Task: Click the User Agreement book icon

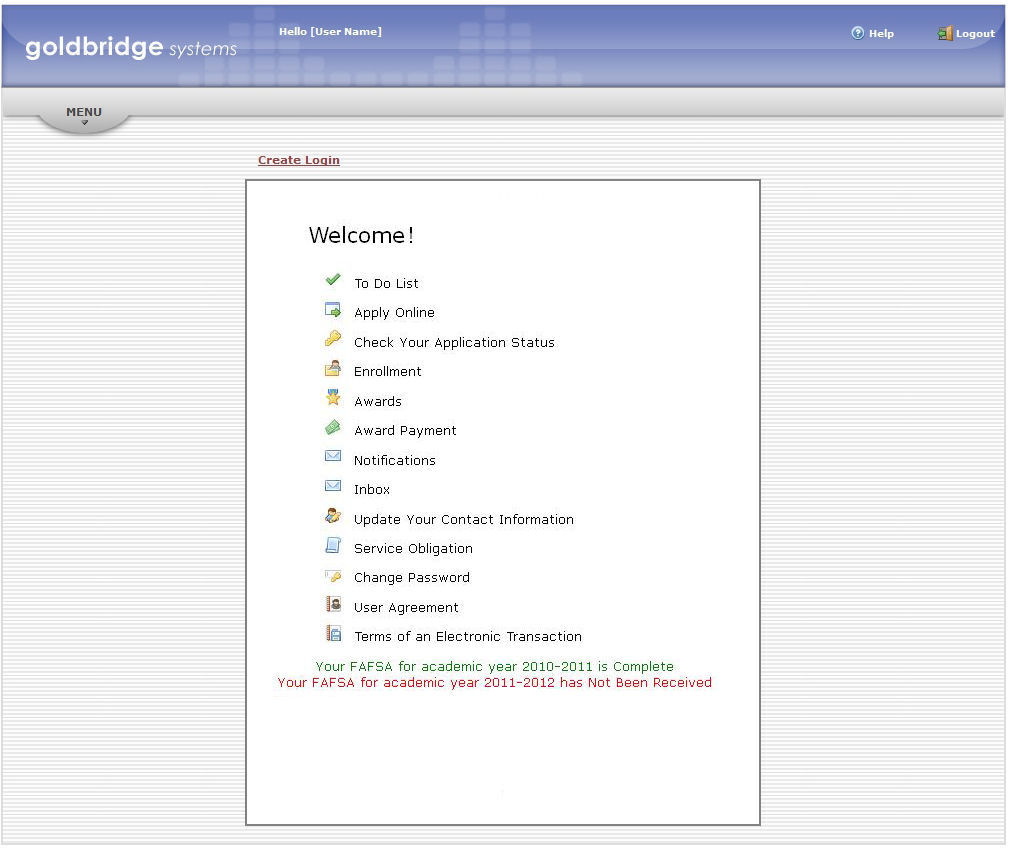Action: coord(333,604)
